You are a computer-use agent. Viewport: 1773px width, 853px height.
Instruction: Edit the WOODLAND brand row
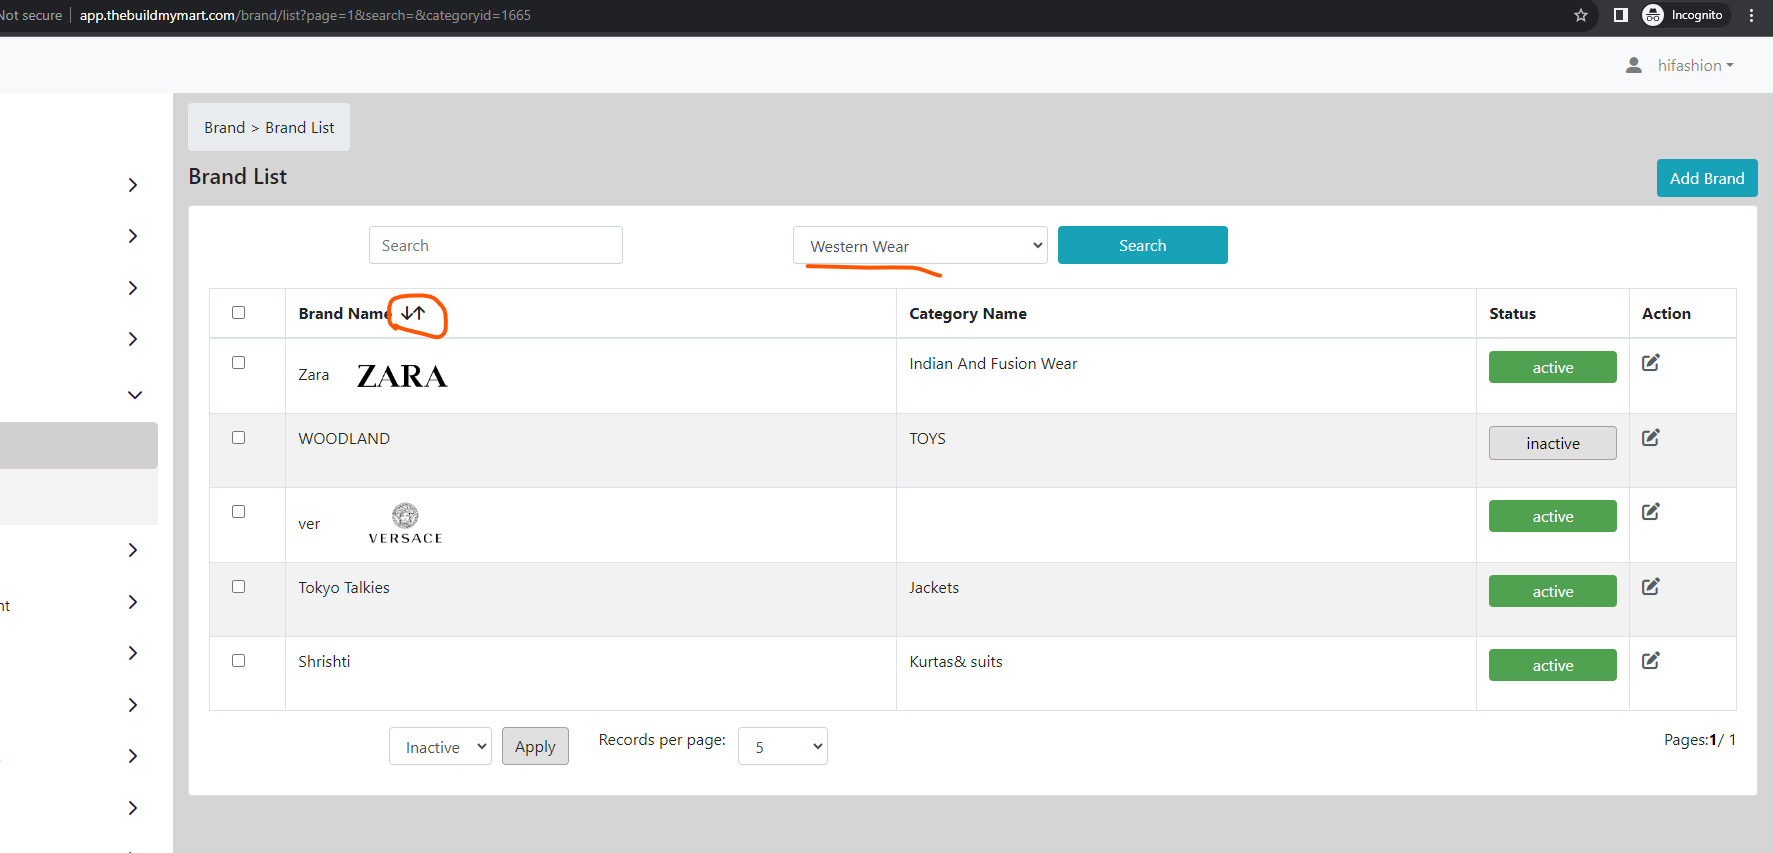(1651, 438)
